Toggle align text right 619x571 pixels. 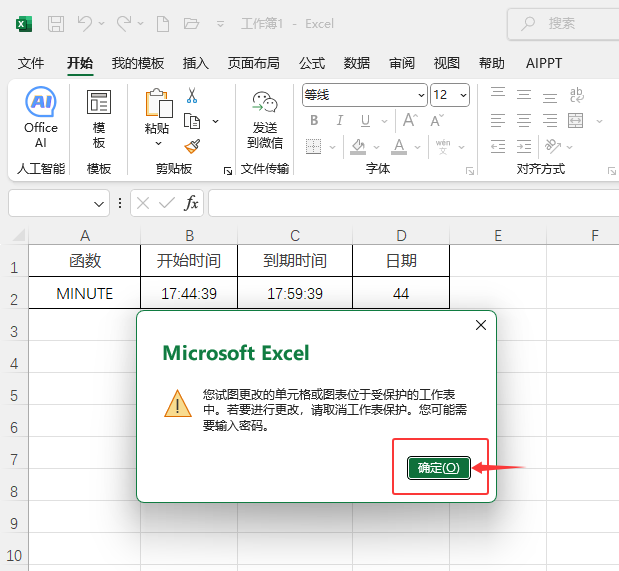550,120
